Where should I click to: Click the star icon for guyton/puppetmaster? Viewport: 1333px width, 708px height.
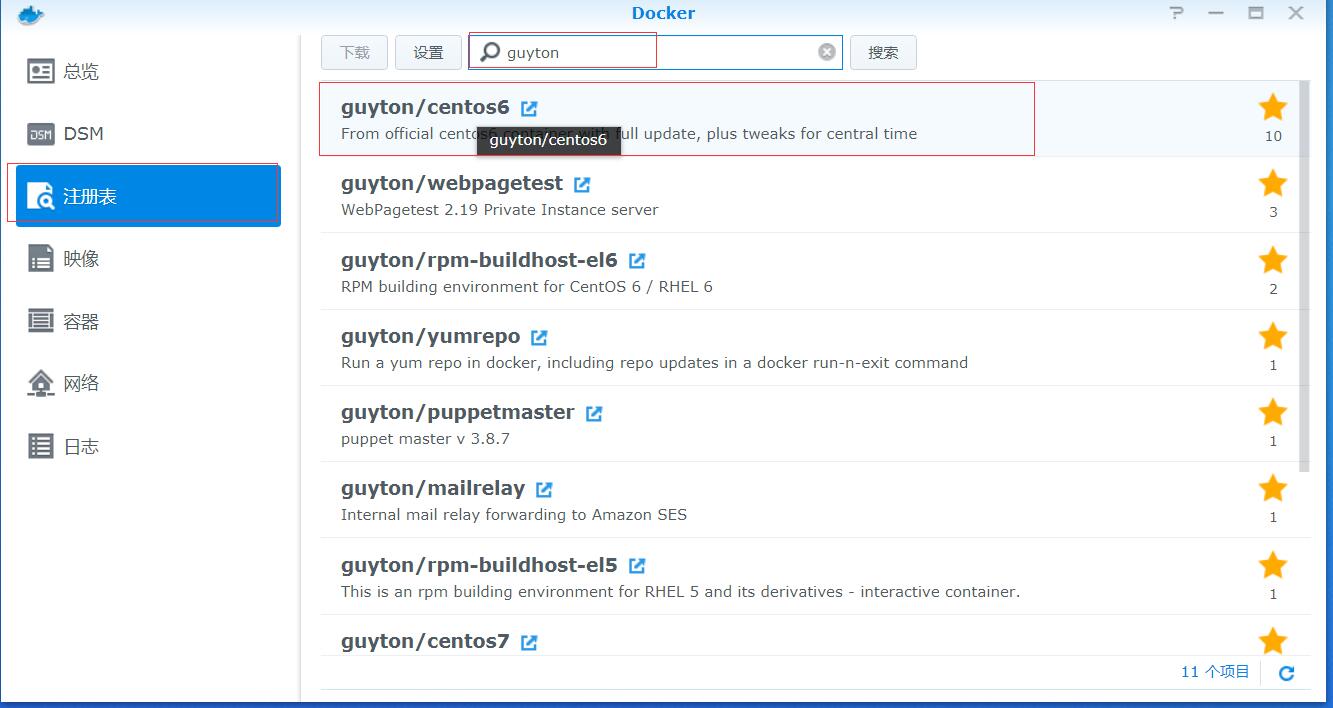click(1273, 412)
